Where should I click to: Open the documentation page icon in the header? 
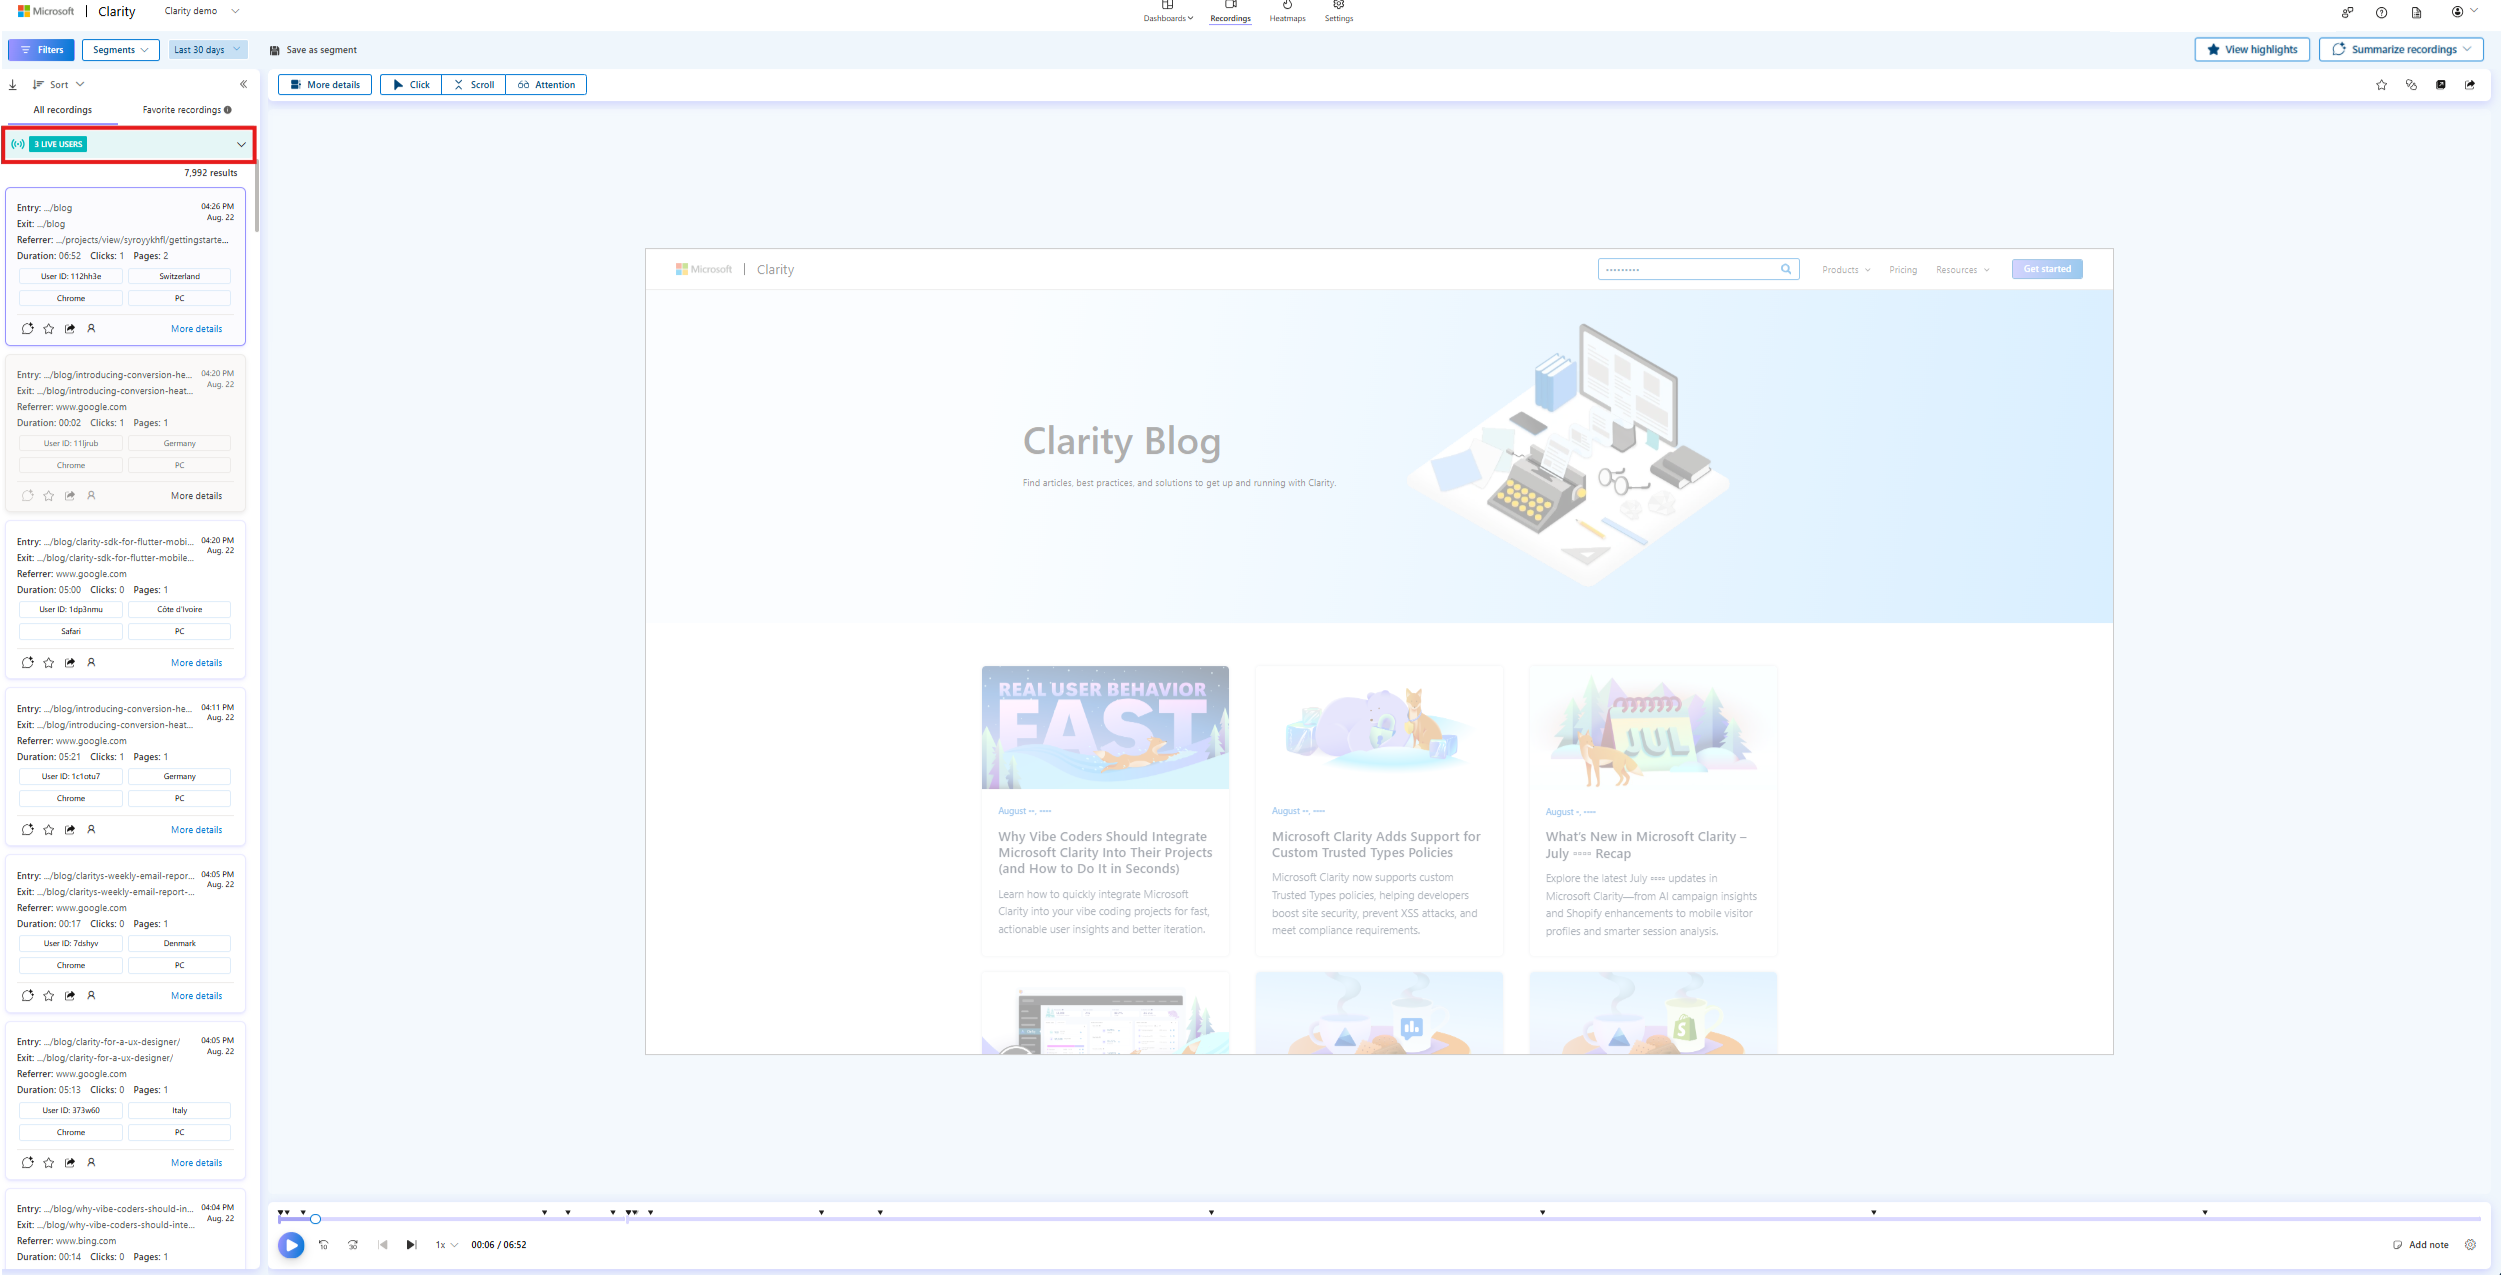(x=2416, y=12)
